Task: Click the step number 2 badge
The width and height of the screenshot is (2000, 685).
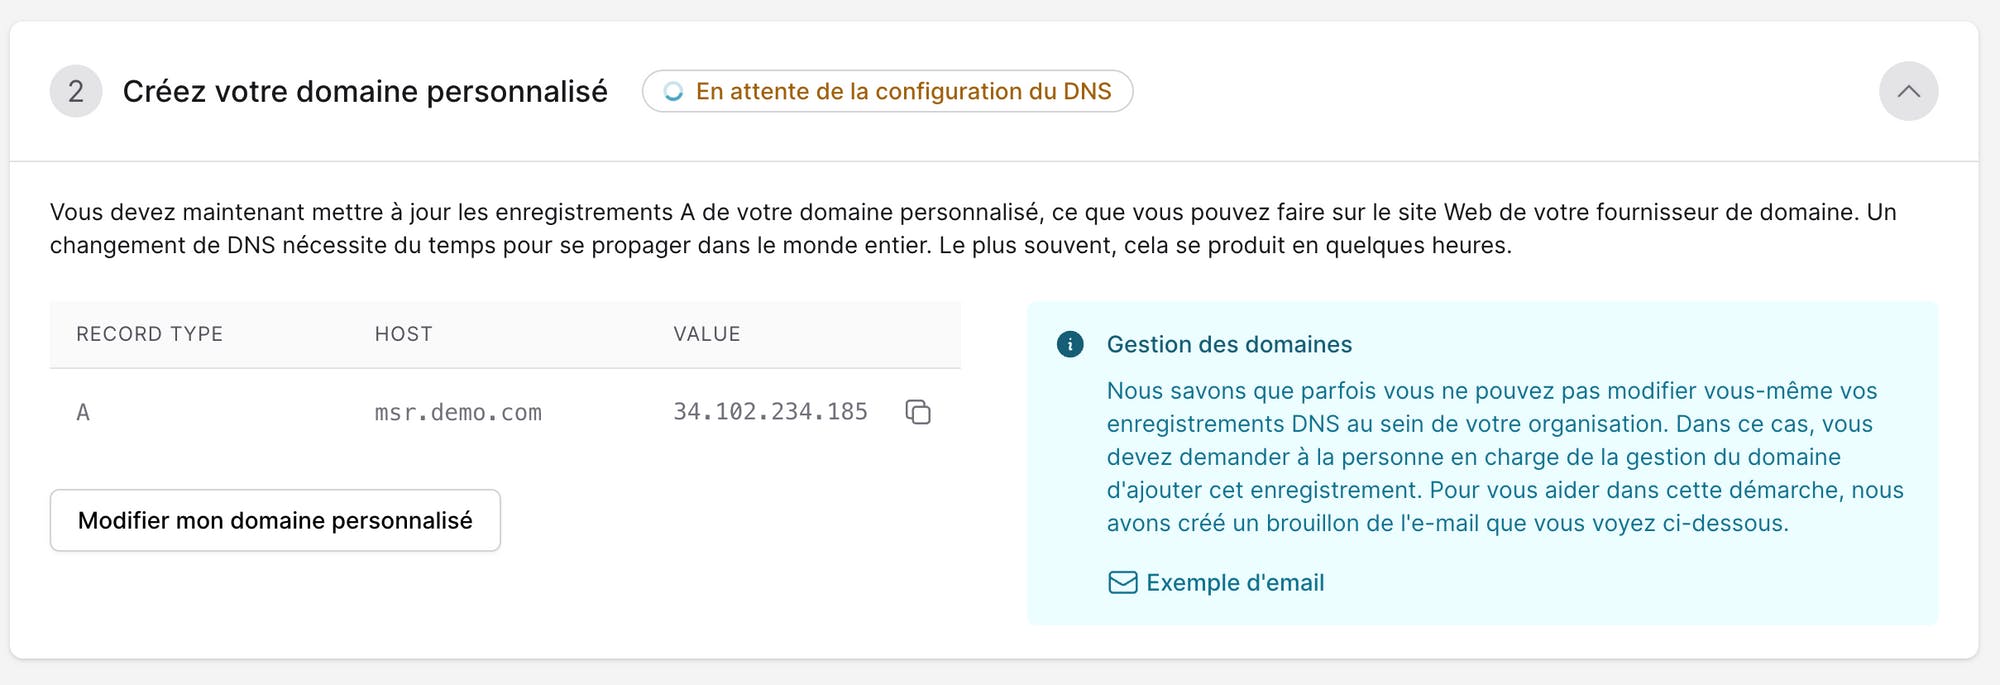Action: point(76,91)
